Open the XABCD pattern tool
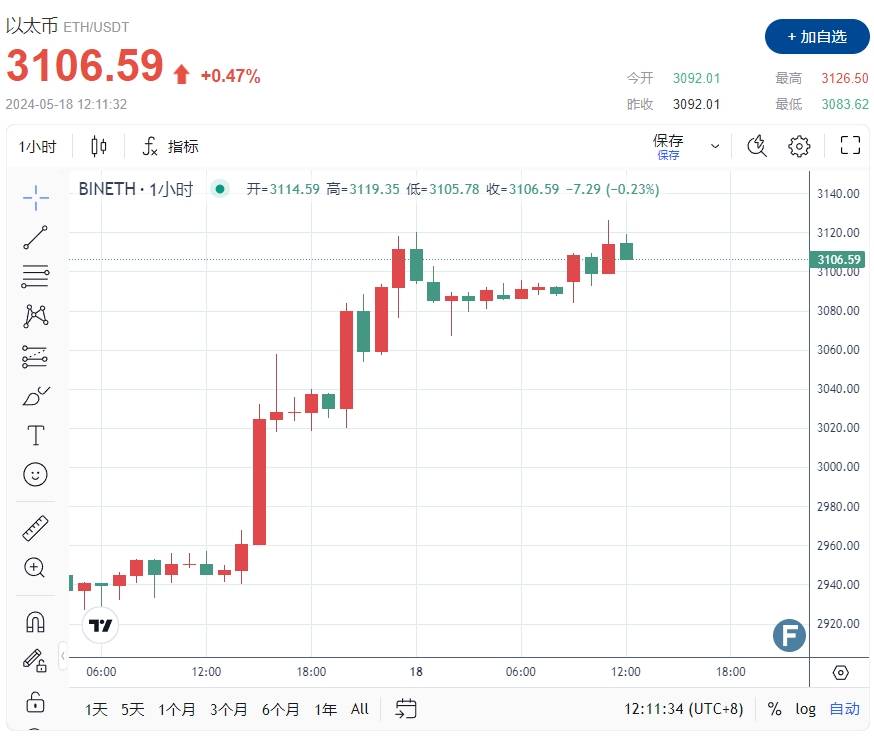This screenshot has height=736, width=874. (35, 316)
